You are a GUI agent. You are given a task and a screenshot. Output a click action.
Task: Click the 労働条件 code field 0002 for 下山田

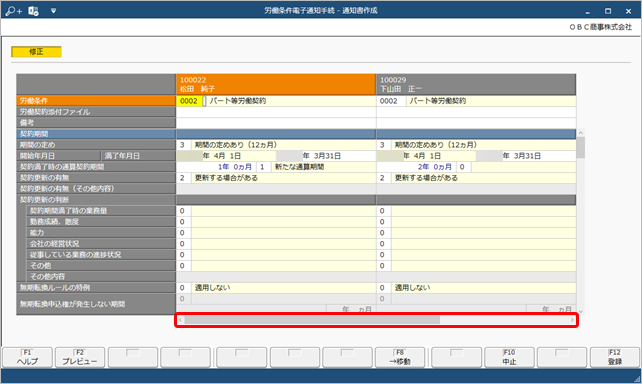coord(391,101)
